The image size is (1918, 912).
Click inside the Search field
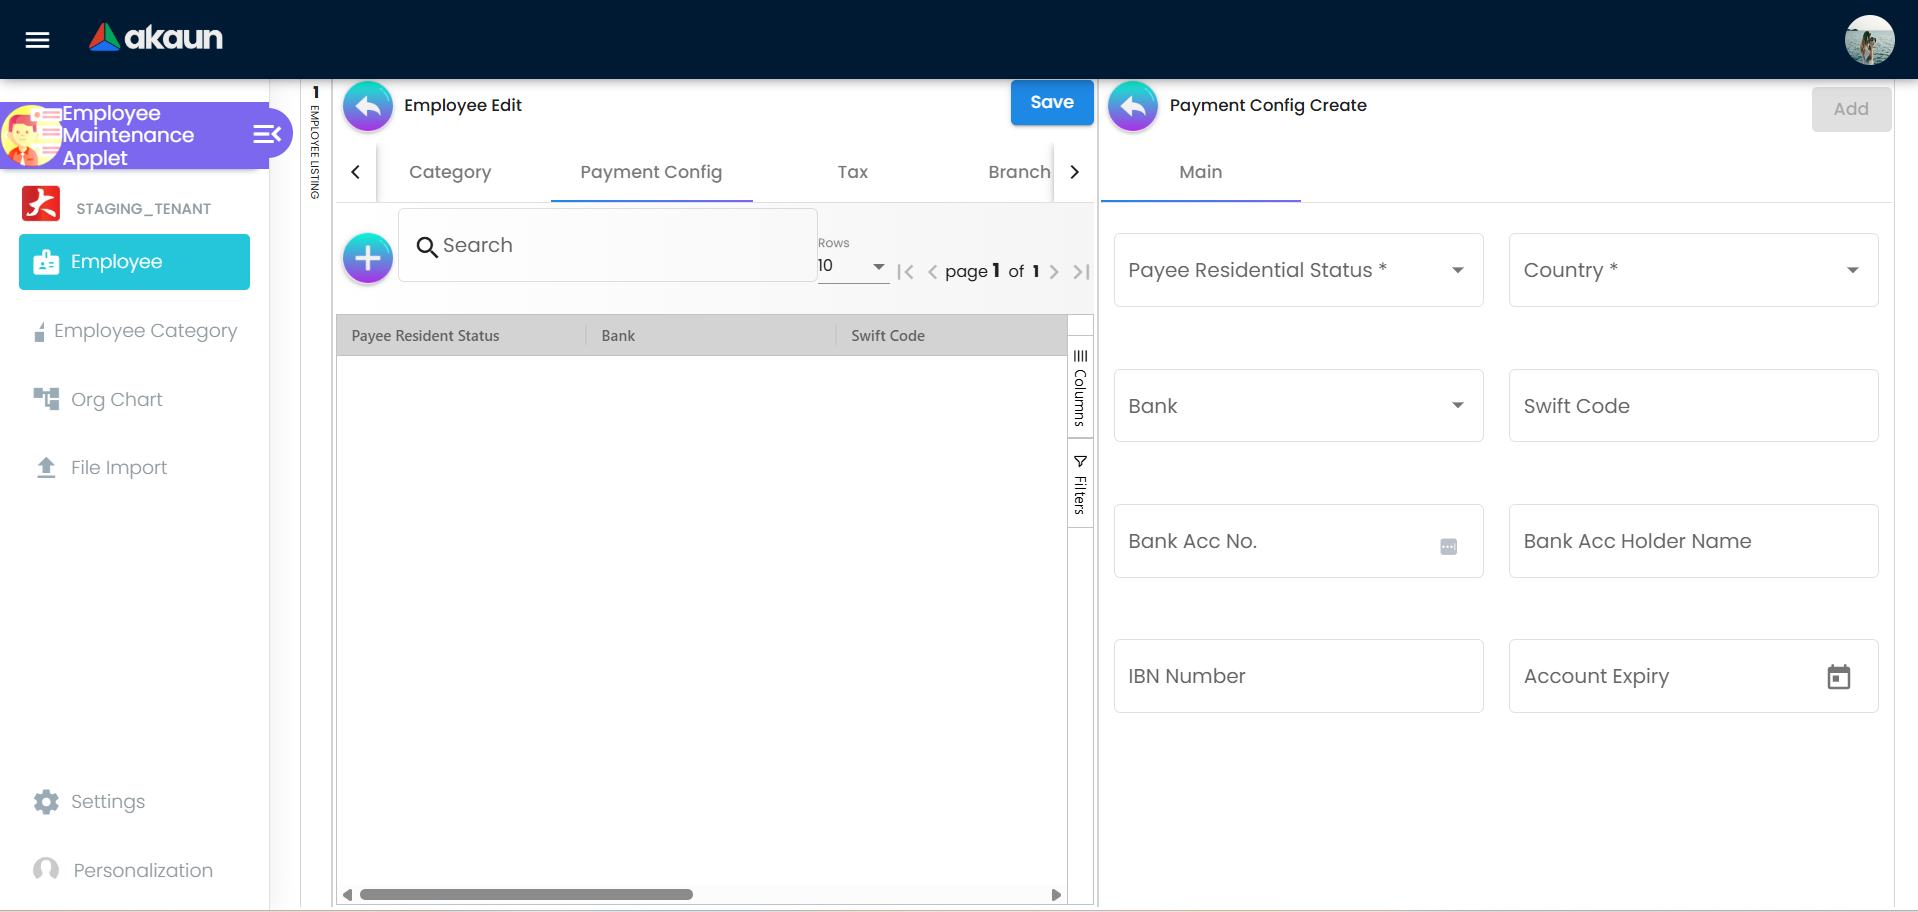coord(607,244)
